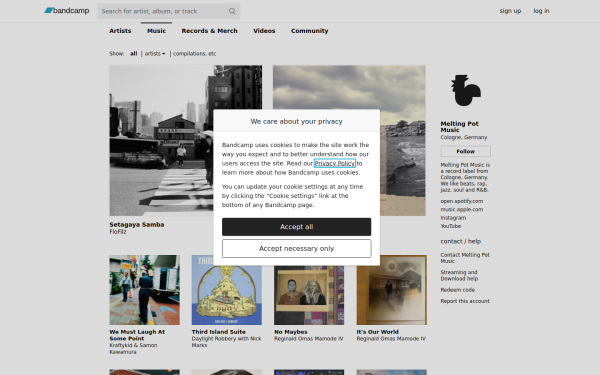Click the Third Island Suite title

click(219, 332)
